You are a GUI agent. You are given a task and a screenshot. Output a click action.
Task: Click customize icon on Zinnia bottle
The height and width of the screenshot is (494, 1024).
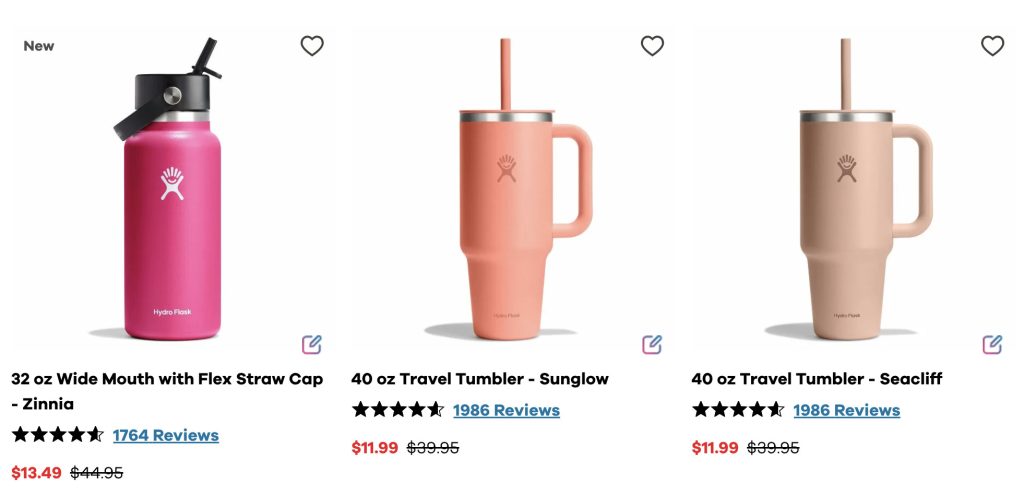[x=312, y=345]
